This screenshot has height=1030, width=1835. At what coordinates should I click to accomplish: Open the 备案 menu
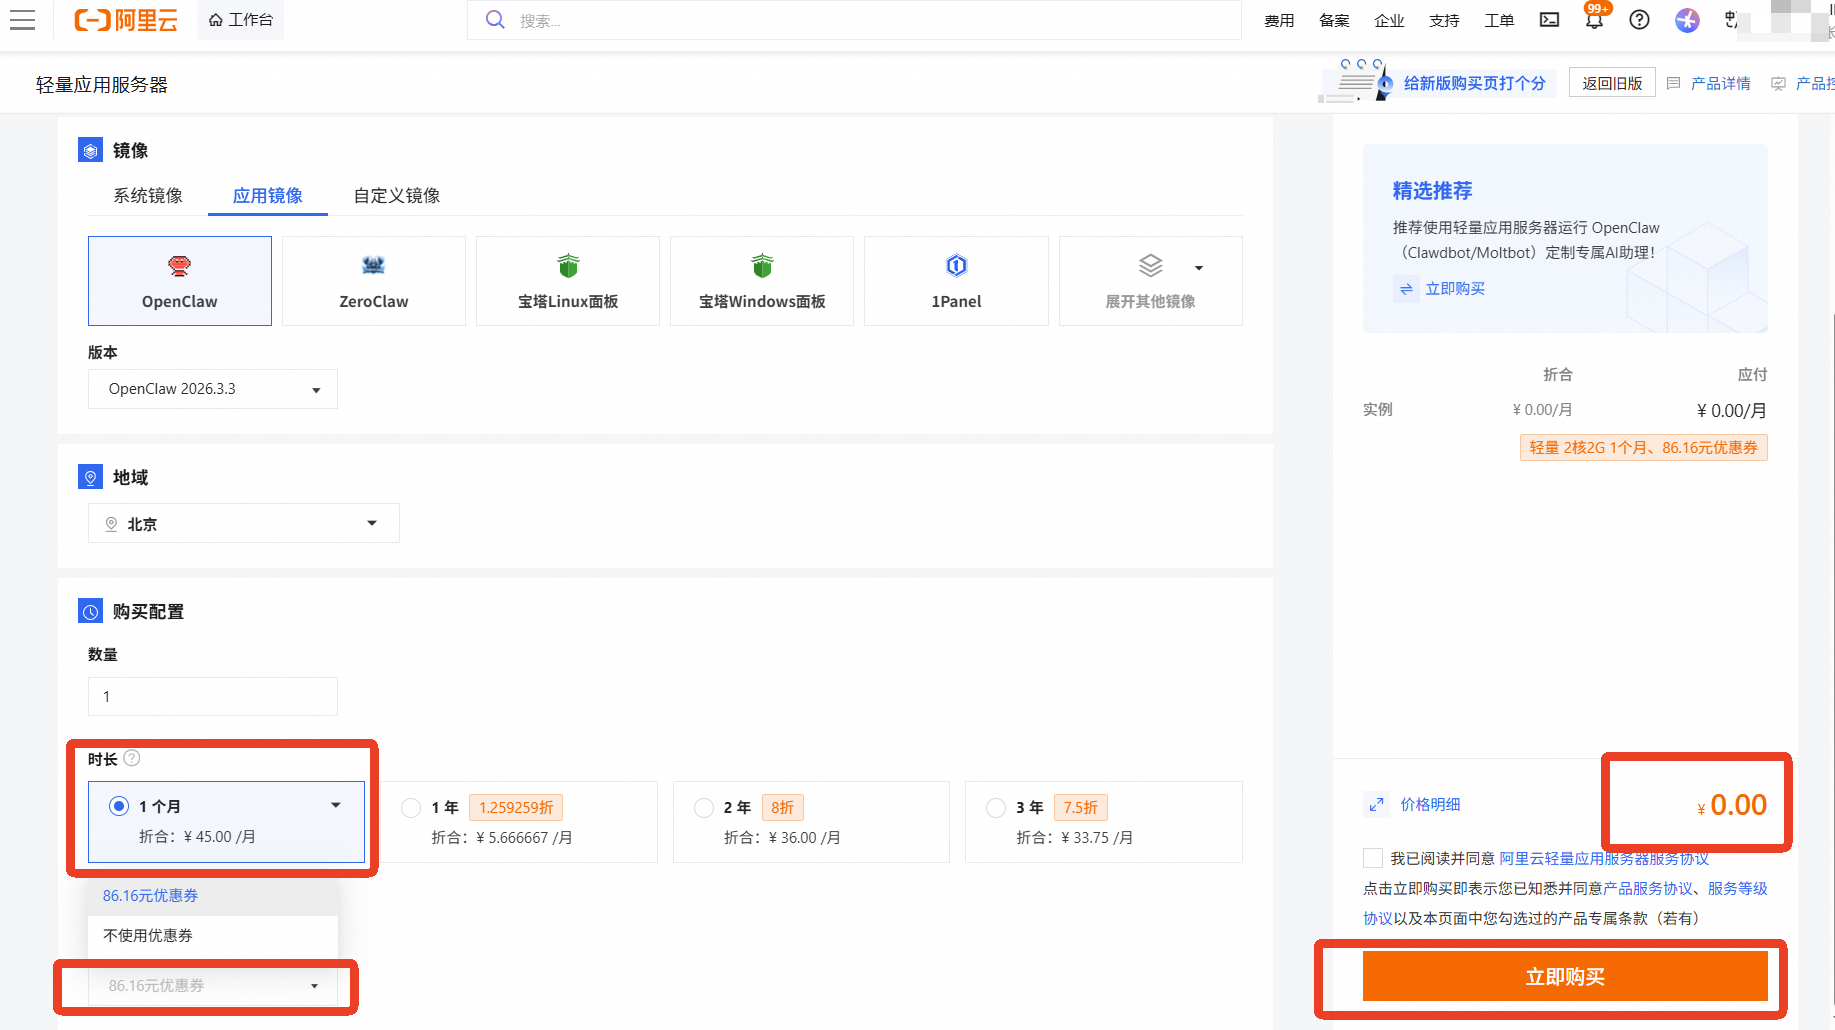tap(1334, 20)
